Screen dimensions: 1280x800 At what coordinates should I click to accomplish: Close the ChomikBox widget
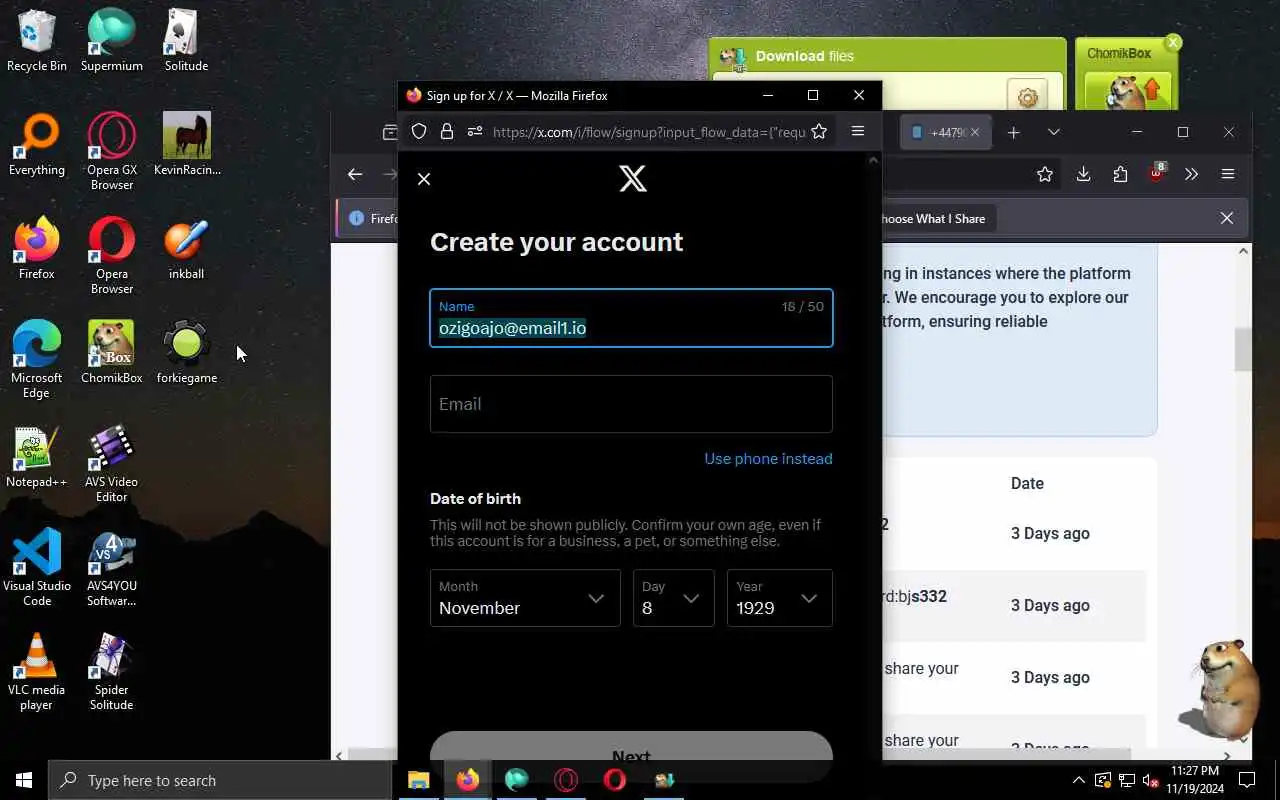(1173, 42)
